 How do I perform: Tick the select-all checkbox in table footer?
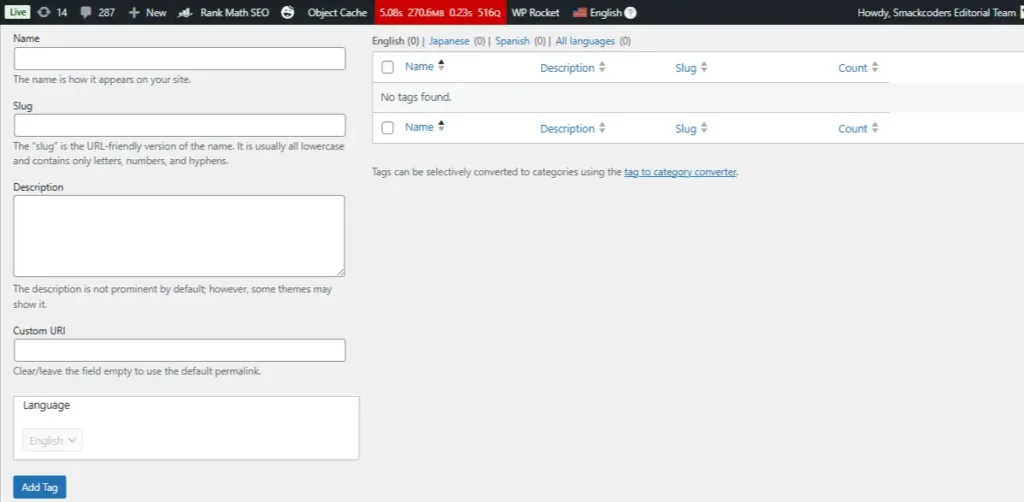point(388,128)
